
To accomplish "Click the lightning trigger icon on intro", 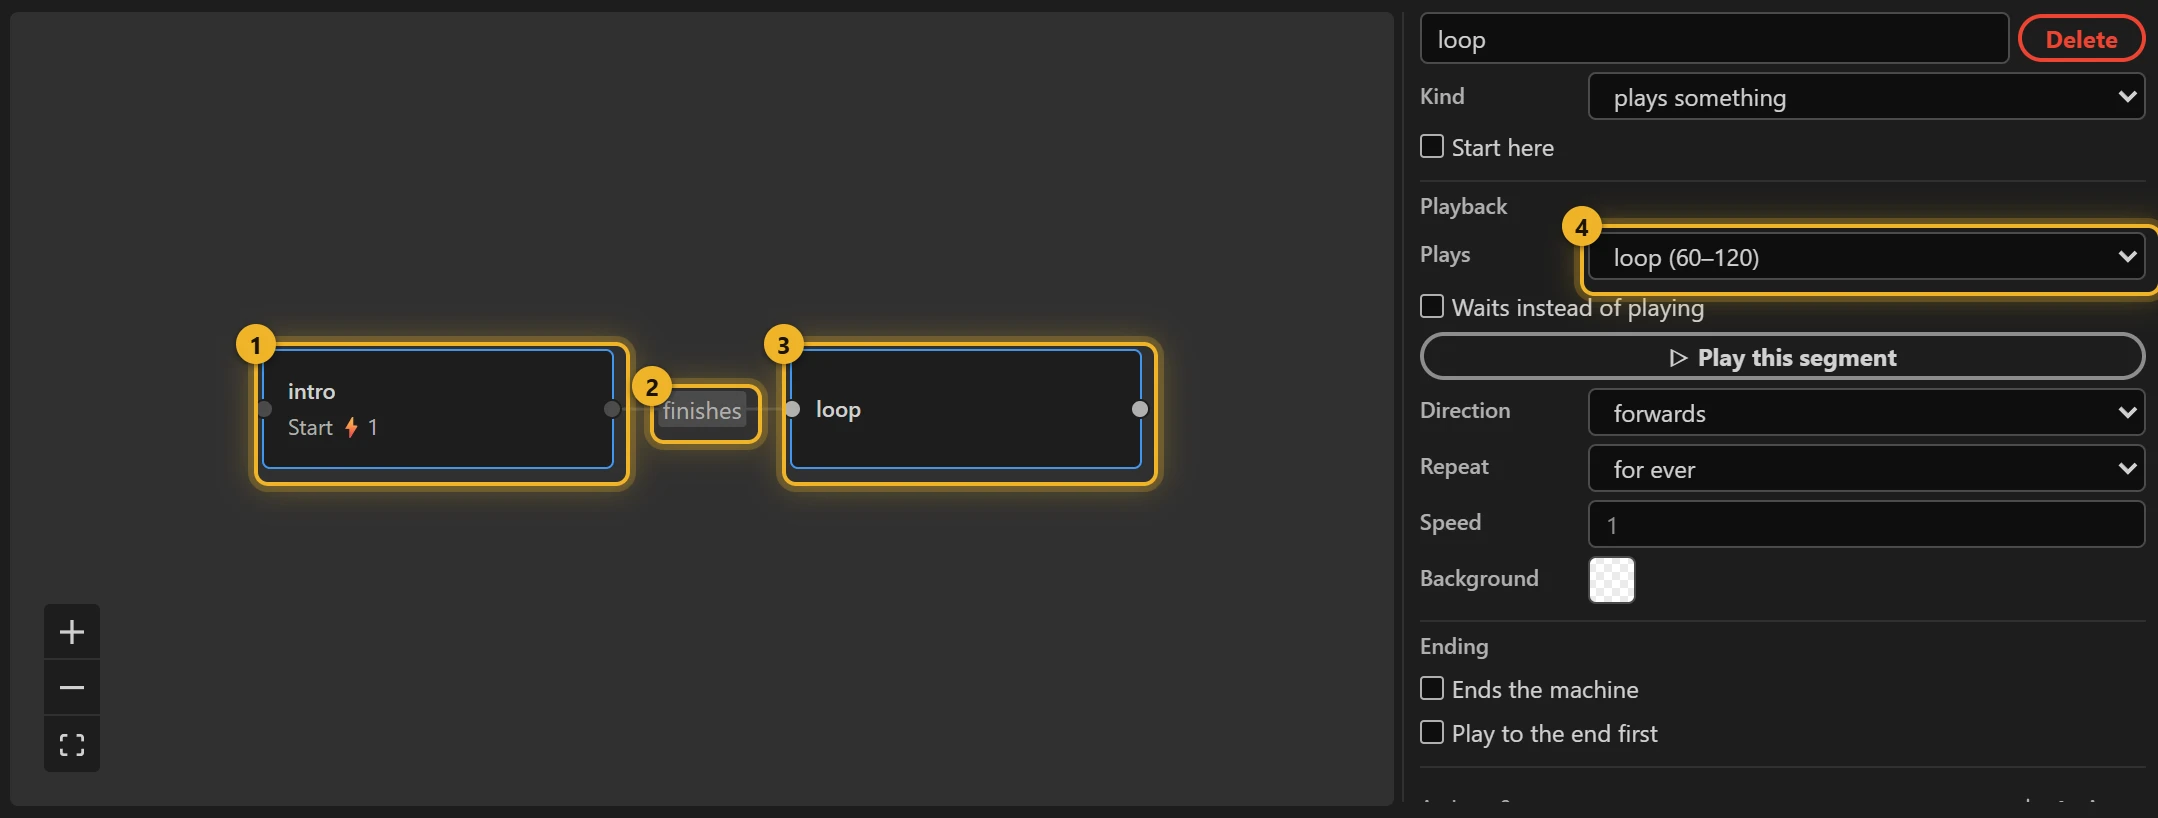I will click(x=351, y=428).
